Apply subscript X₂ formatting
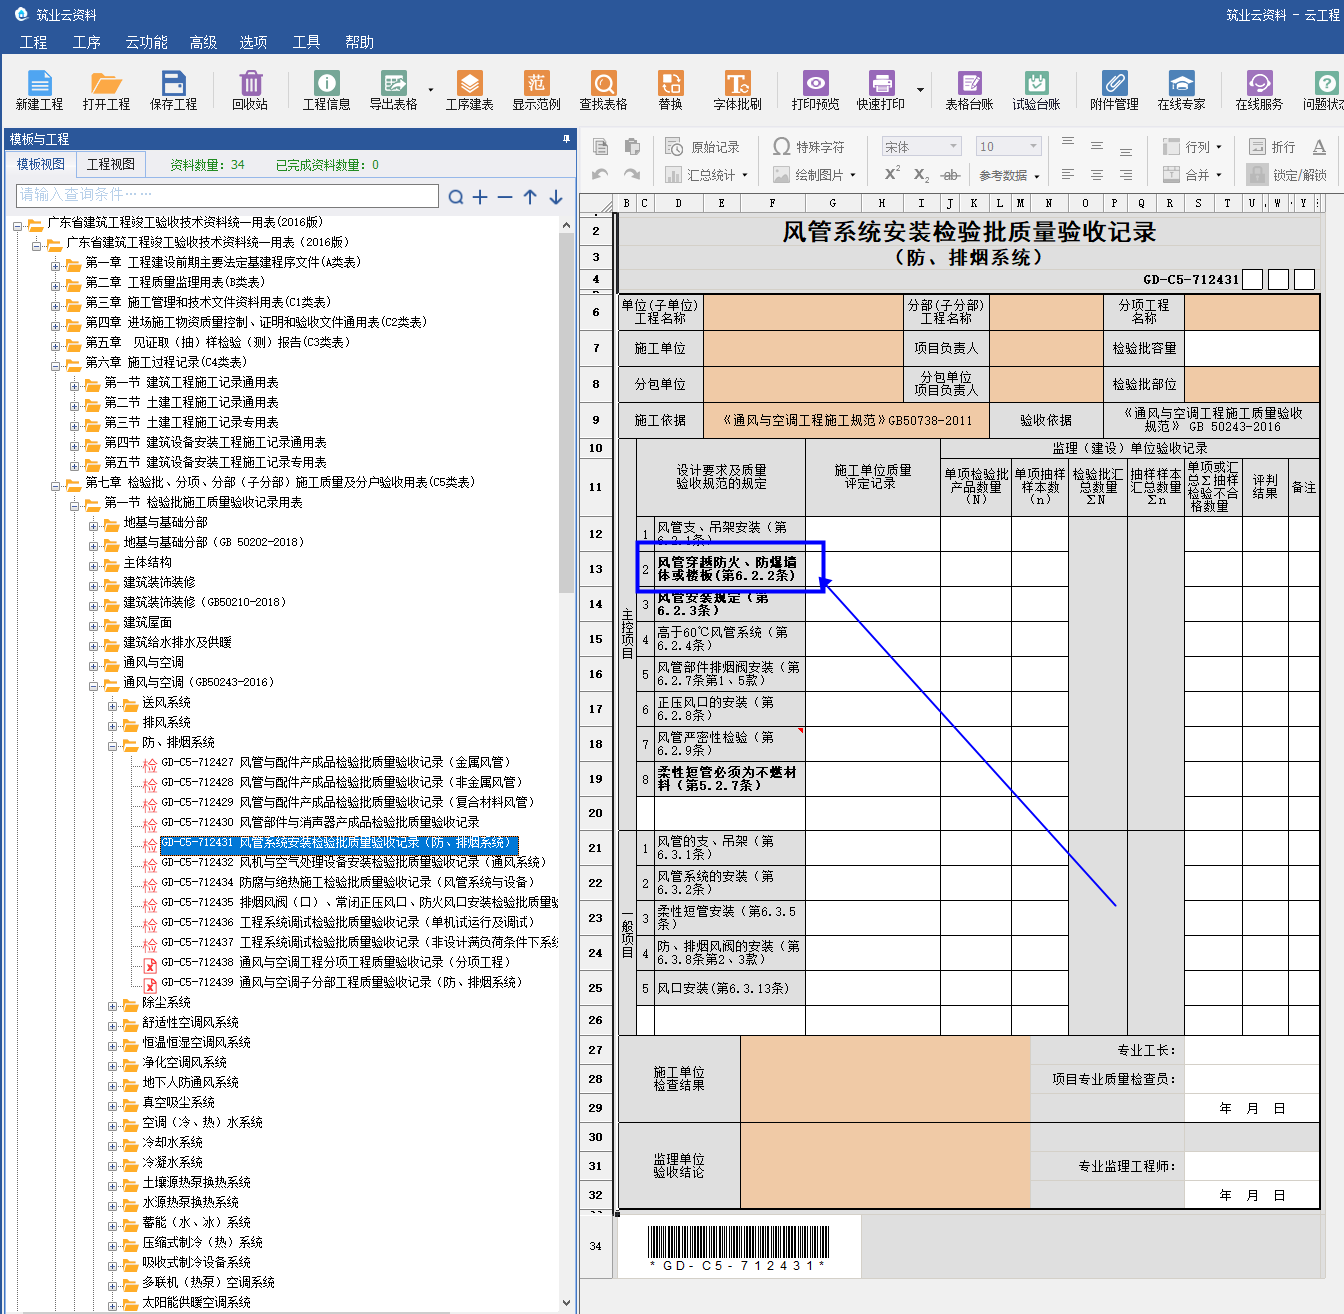This screenshot has width=1344, height=1314. (x=921, y=175)
